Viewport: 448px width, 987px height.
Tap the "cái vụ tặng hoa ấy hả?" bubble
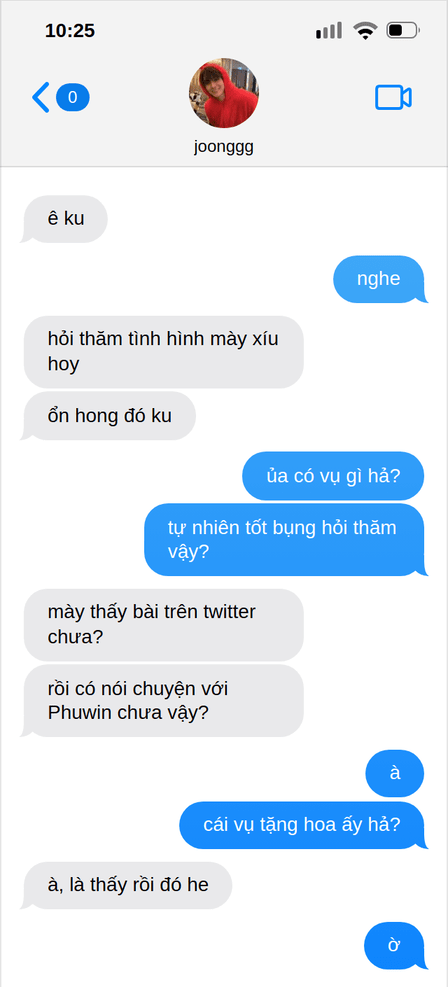[303, 825]
